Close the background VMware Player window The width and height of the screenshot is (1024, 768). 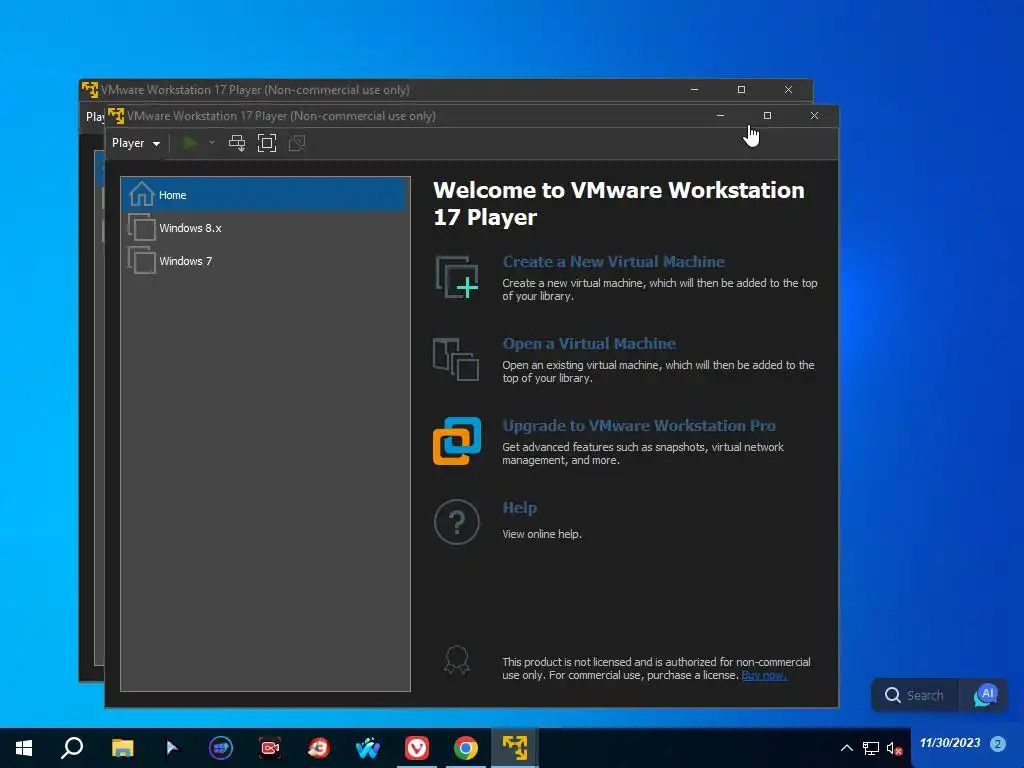click(788, 89)
